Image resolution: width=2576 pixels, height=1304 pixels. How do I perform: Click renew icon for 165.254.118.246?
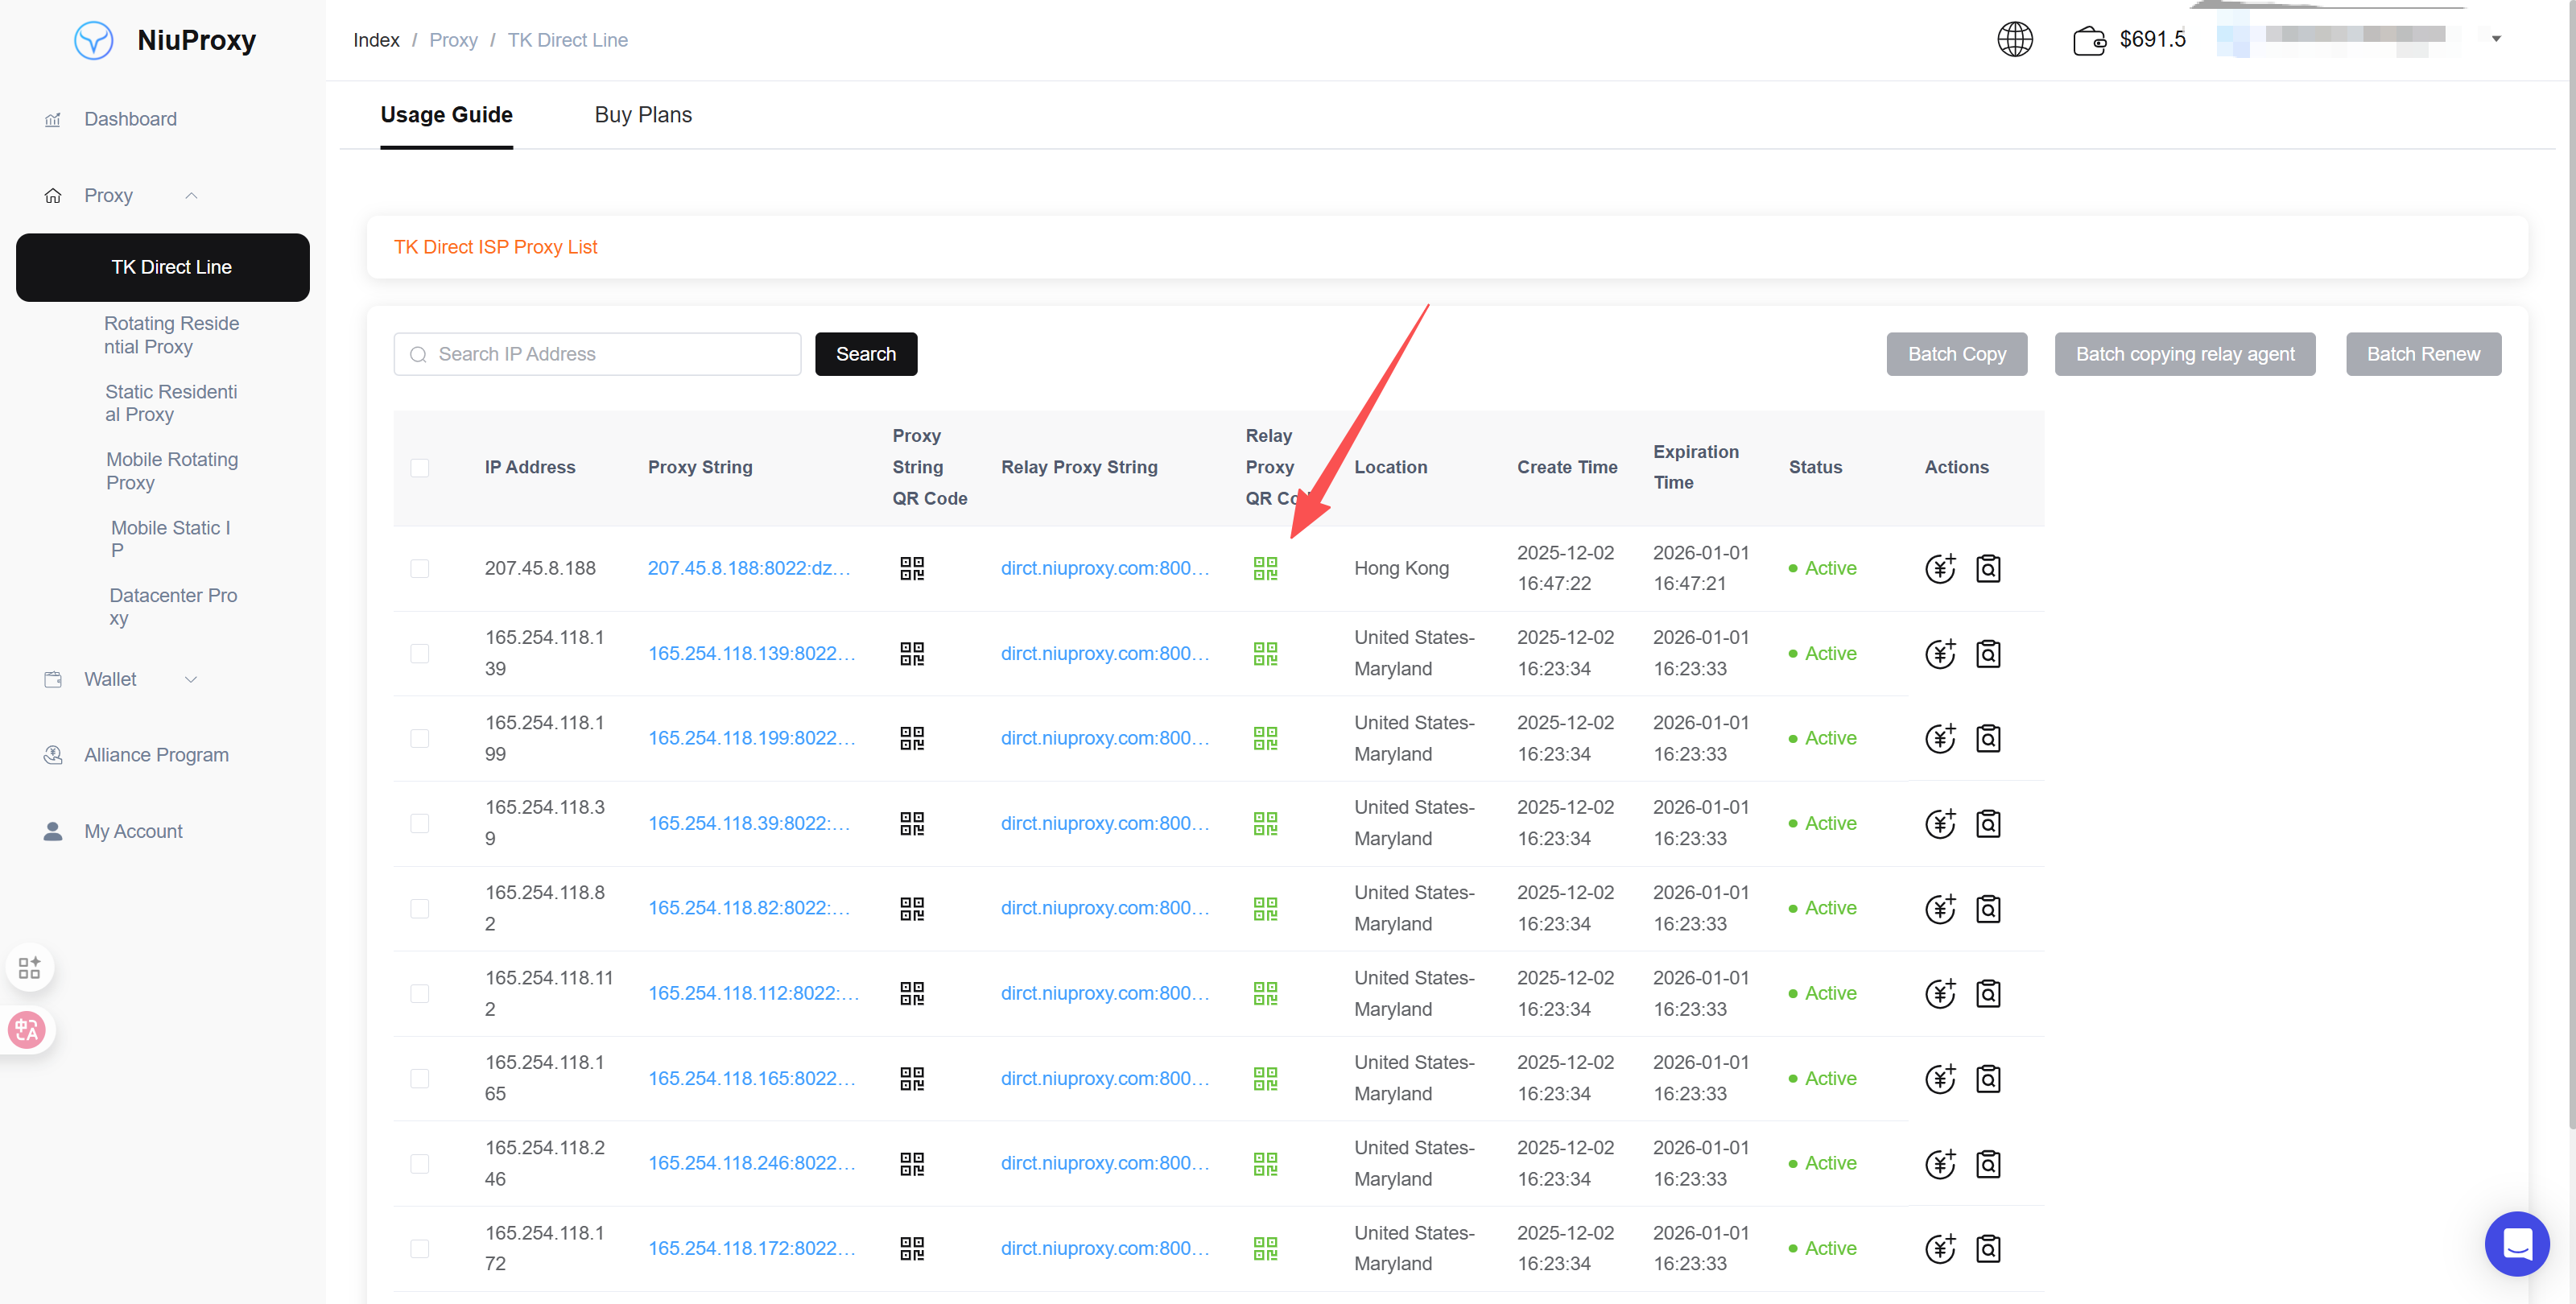(1940, 1163)
